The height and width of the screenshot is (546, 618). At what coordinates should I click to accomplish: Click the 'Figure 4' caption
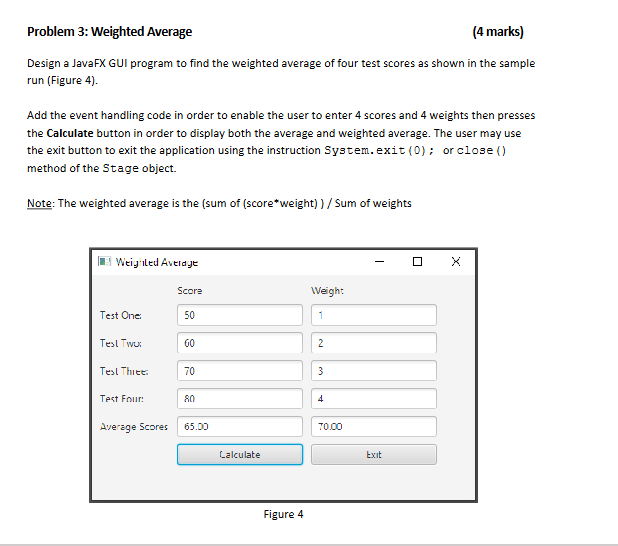(x=283, y=514)
